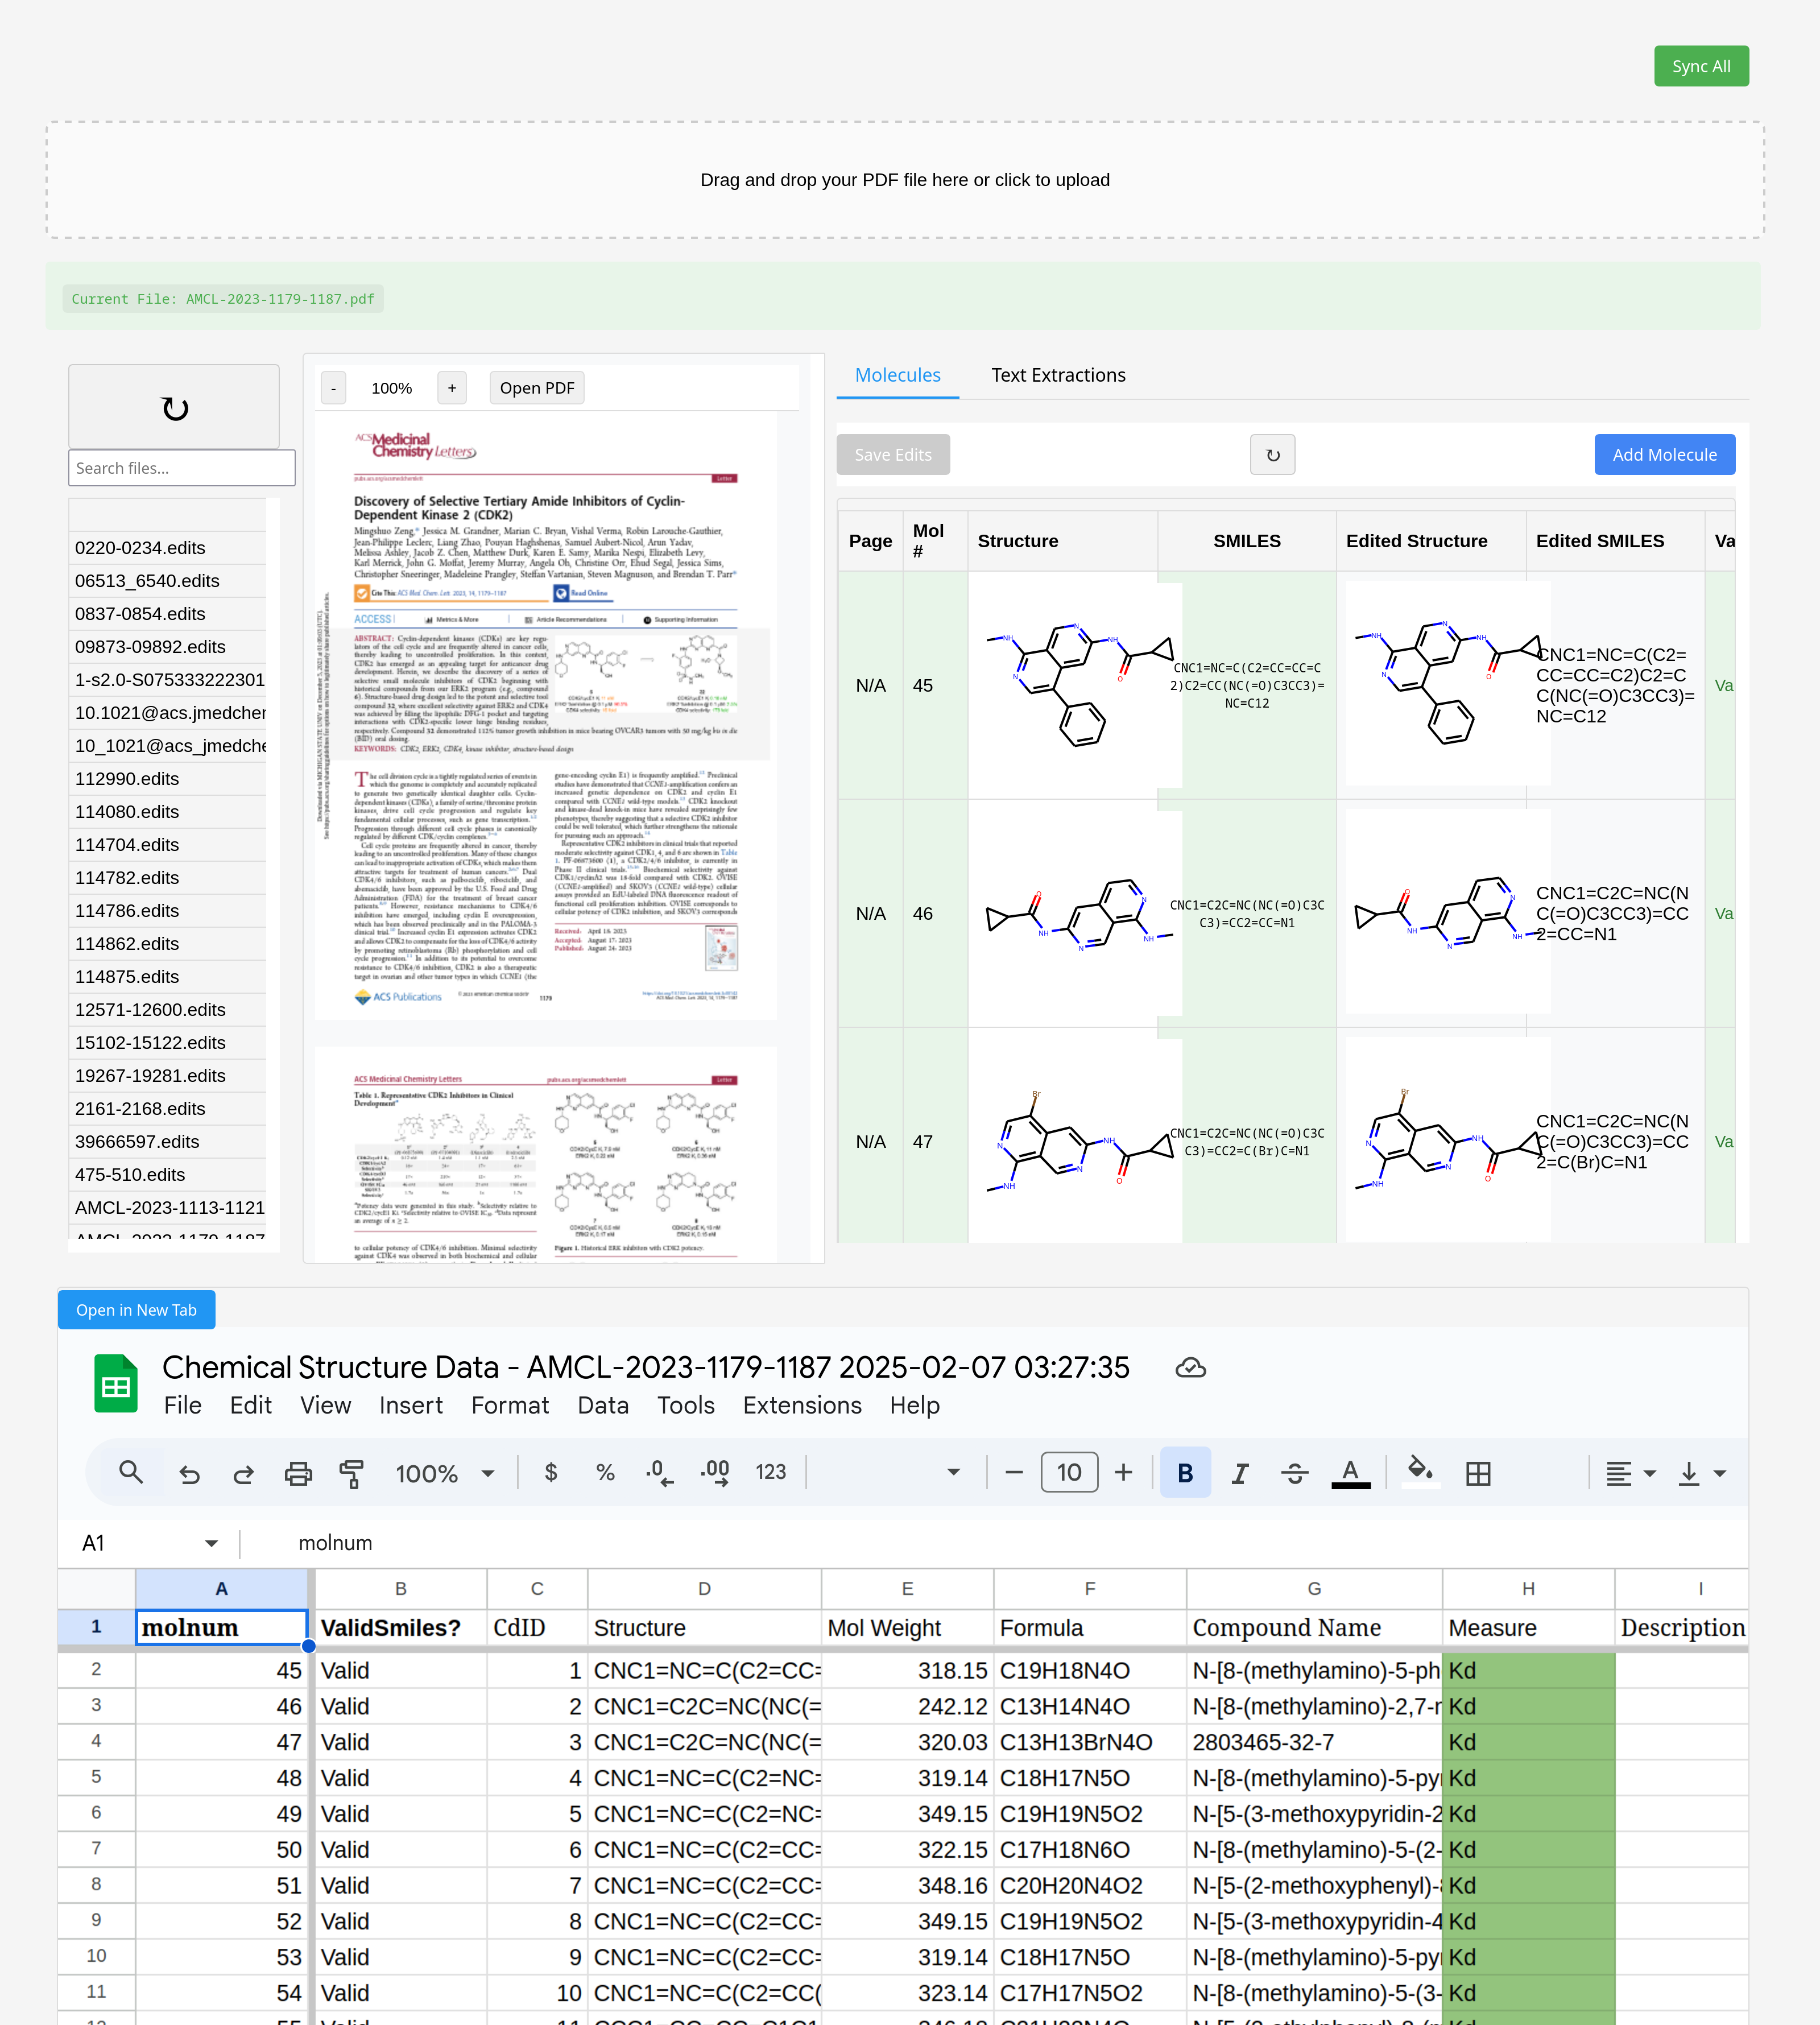The height and width of the screenshot is (2025, 1820).
Task: Click the Search files input field
Action: click(181, 467)
